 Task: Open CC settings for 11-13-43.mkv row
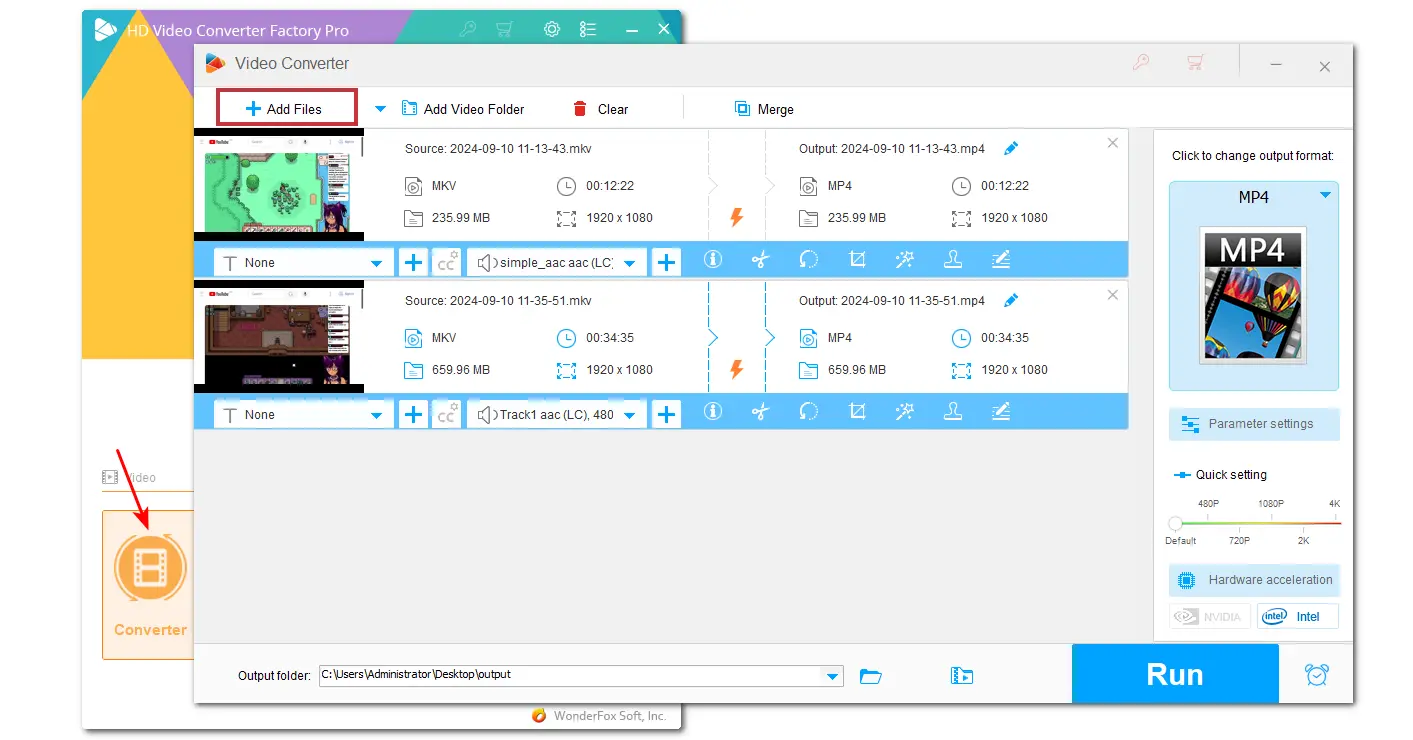[447, 262]
